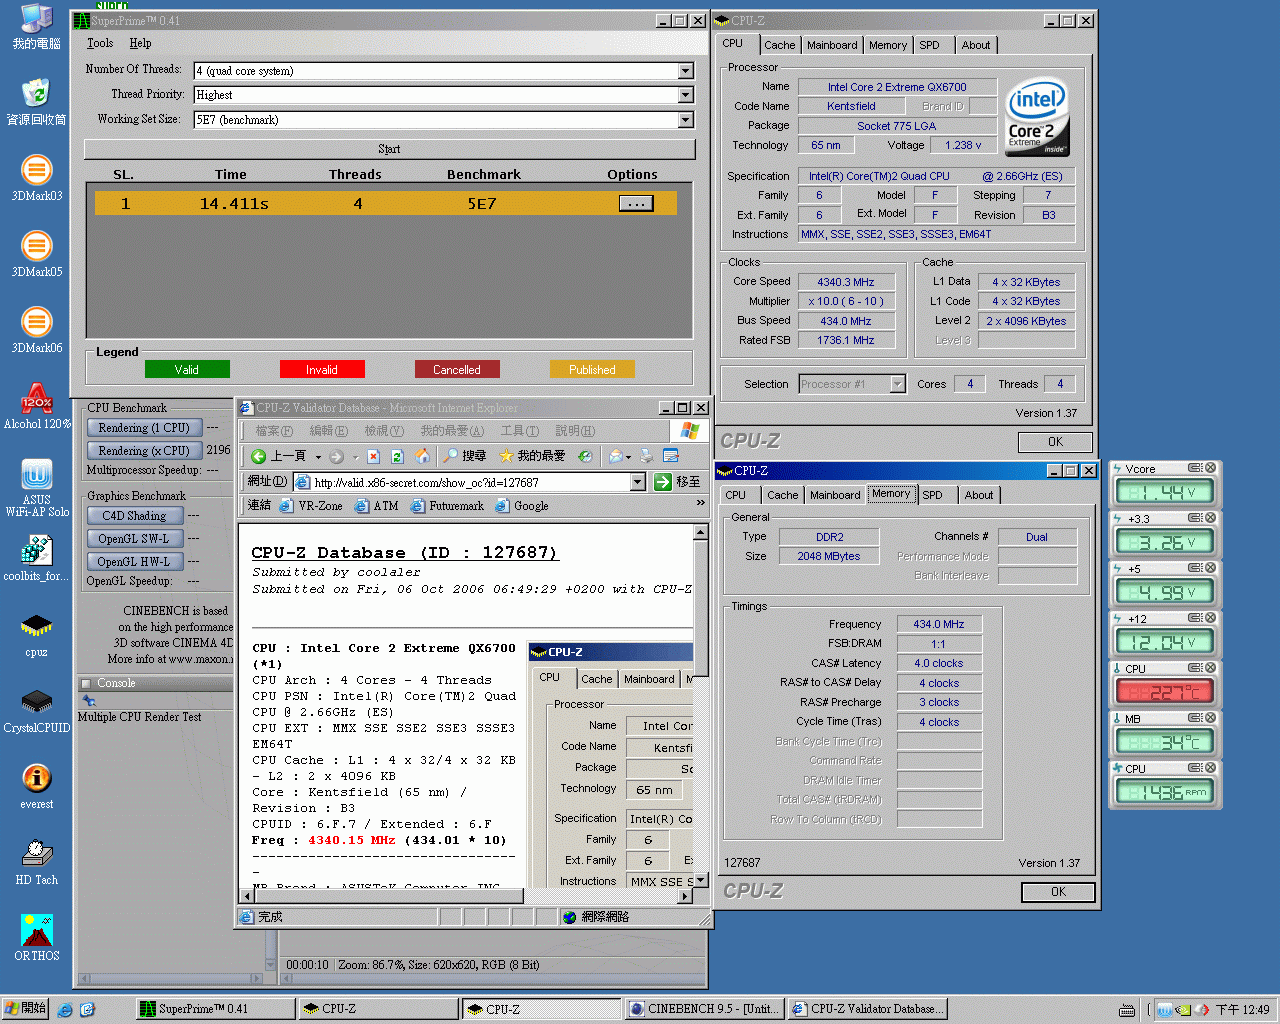Open the 3DMark06 desktop icon

(x=37, y=324)
